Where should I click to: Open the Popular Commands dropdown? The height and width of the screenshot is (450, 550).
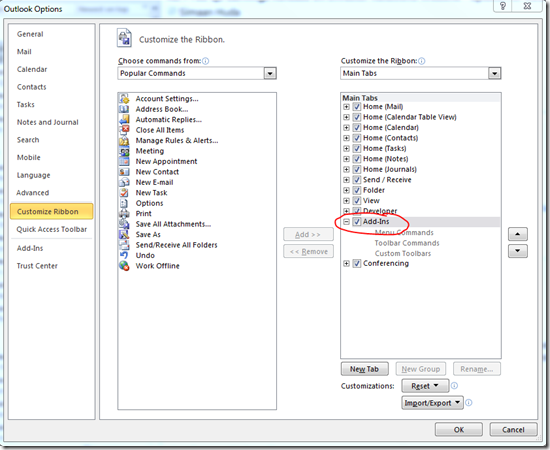[x=270, y=73]
